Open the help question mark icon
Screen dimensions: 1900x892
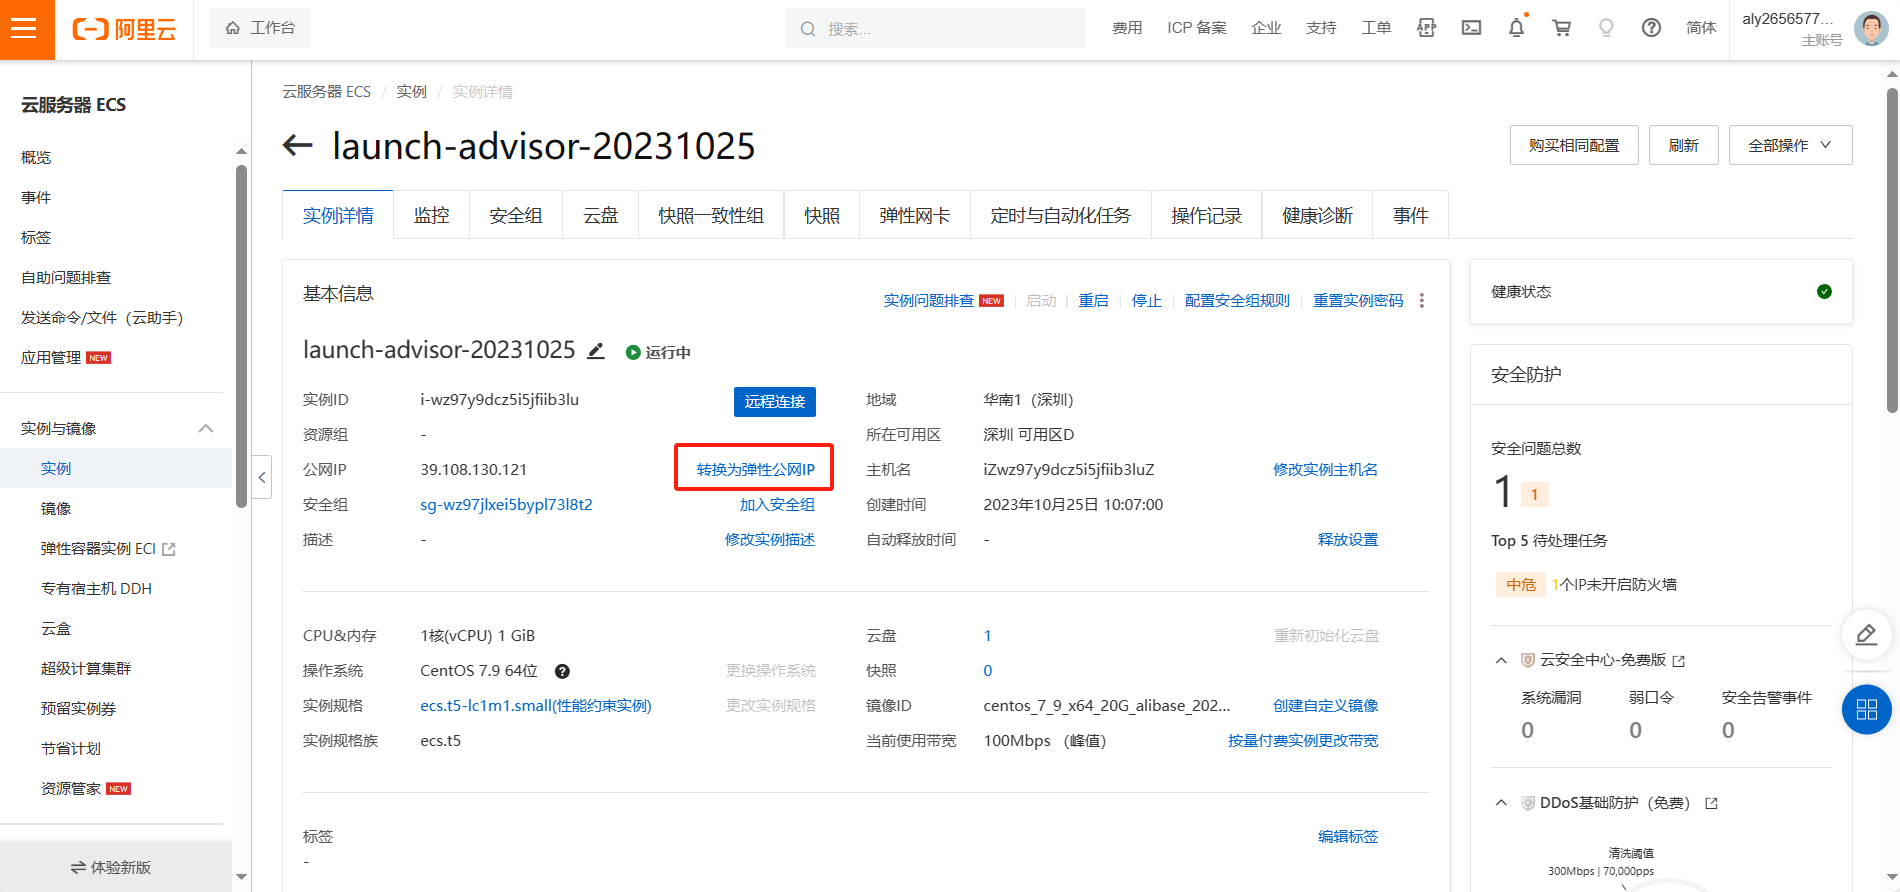(1651, 28)
